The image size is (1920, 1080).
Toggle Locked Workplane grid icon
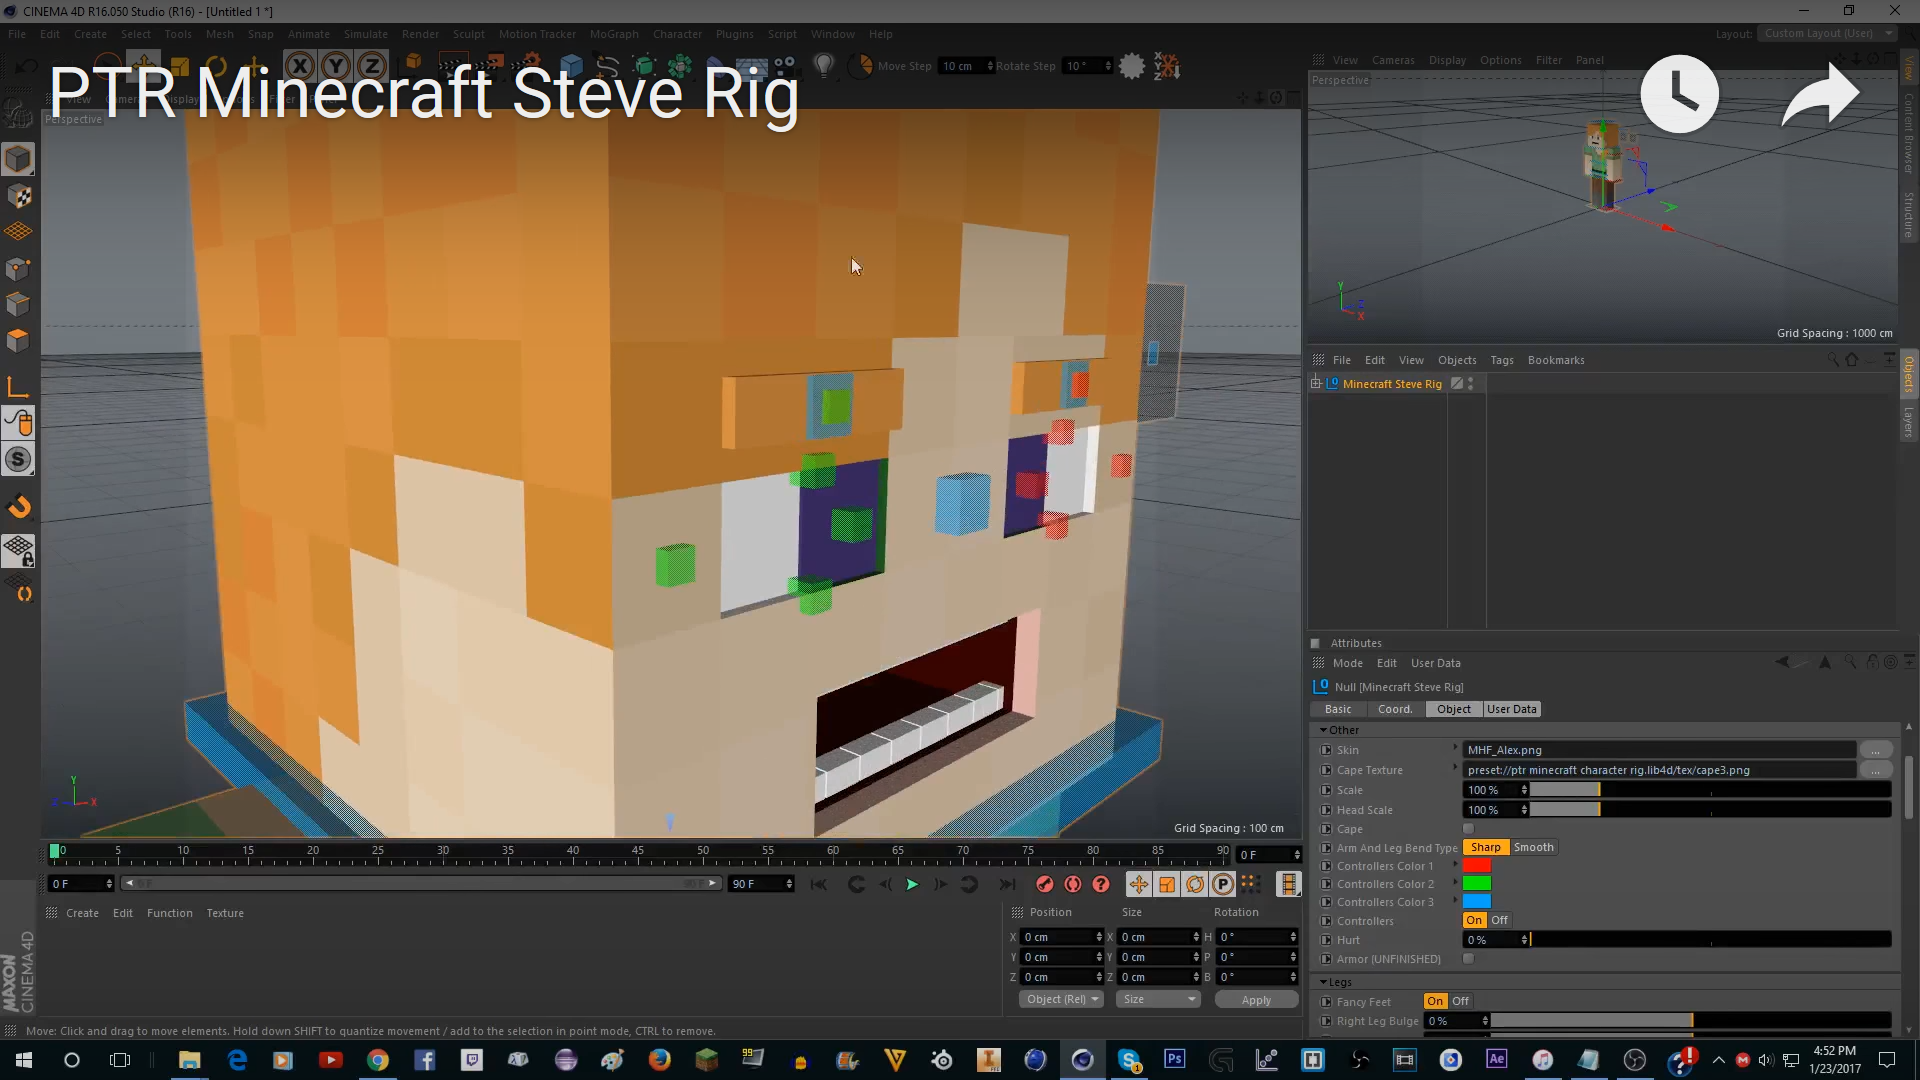18,549
